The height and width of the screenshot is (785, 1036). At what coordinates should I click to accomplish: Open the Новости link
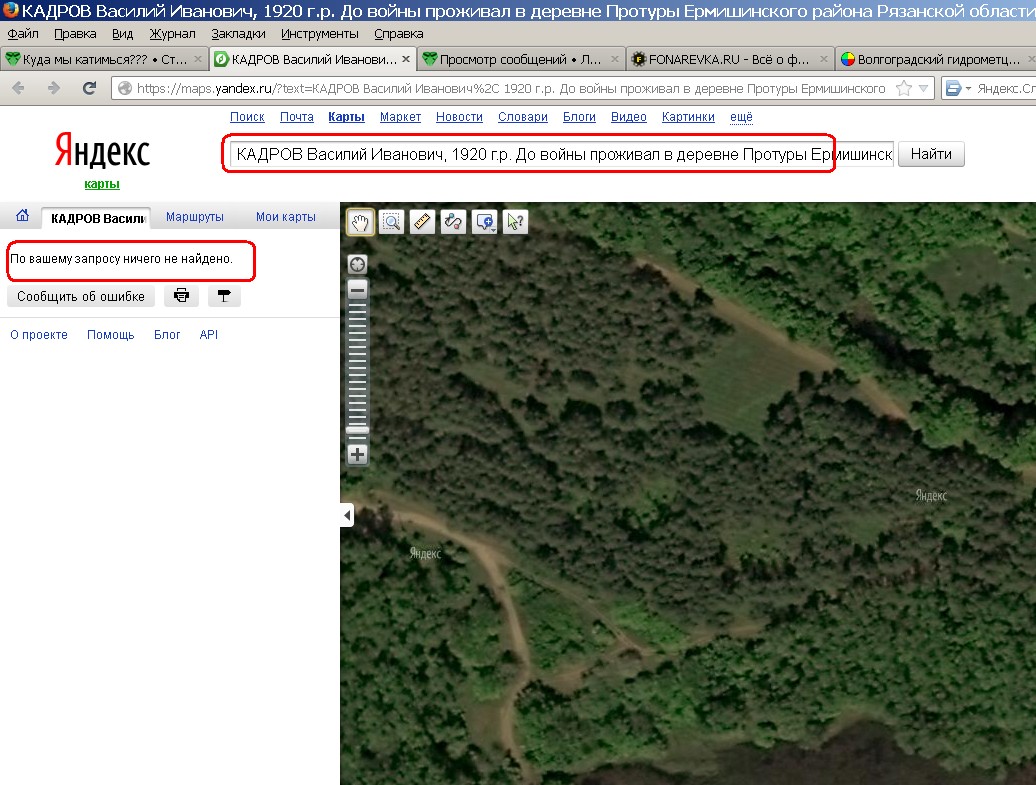(x=459, y=117)
